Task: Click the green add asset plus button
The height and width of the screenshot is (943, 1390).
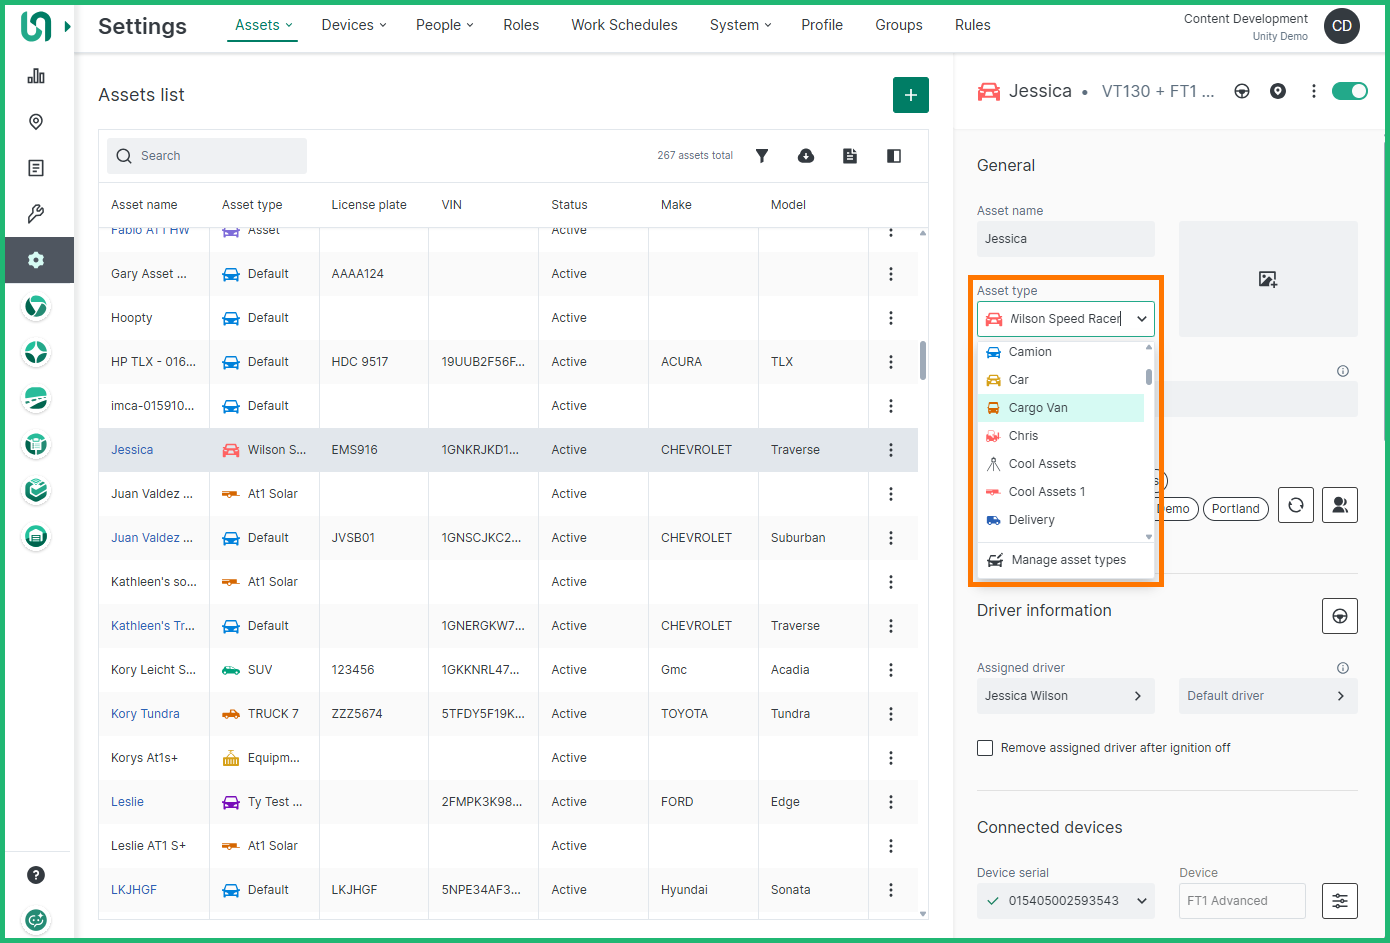Action: pos(910,95)
